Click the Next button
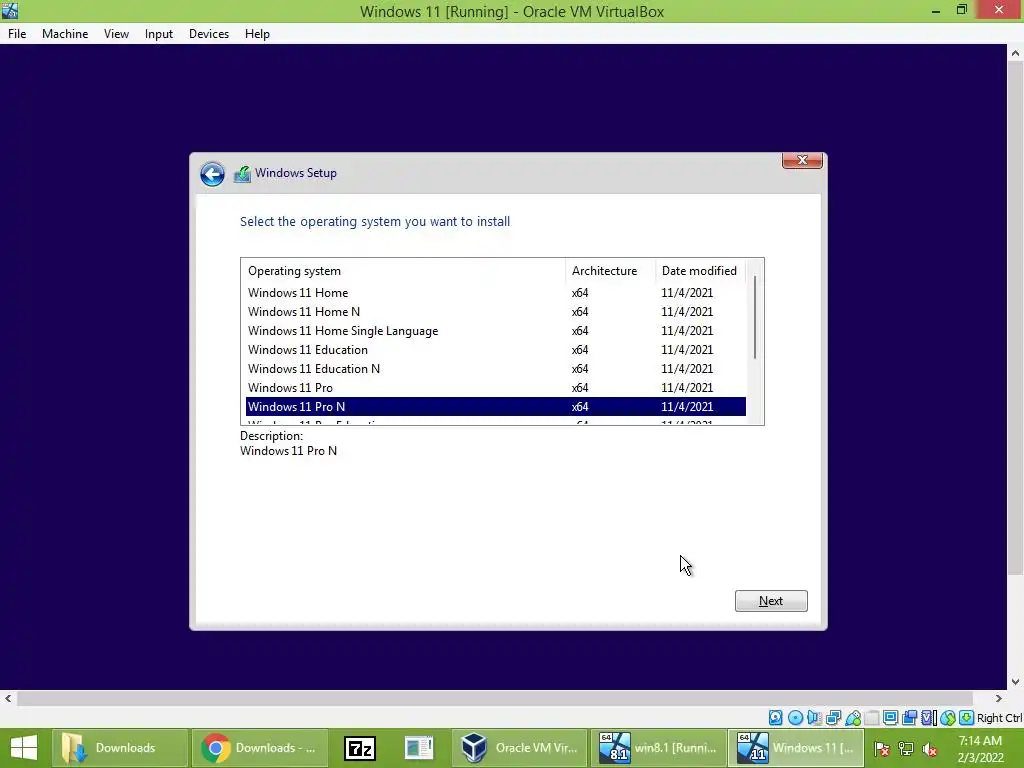1024x768 pixels. click(x=771, y=601)
